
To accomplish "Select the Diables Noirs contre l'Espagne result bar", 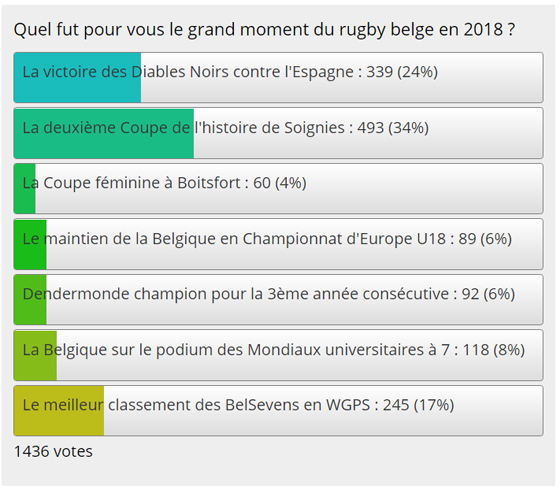I will click(279, 78).
